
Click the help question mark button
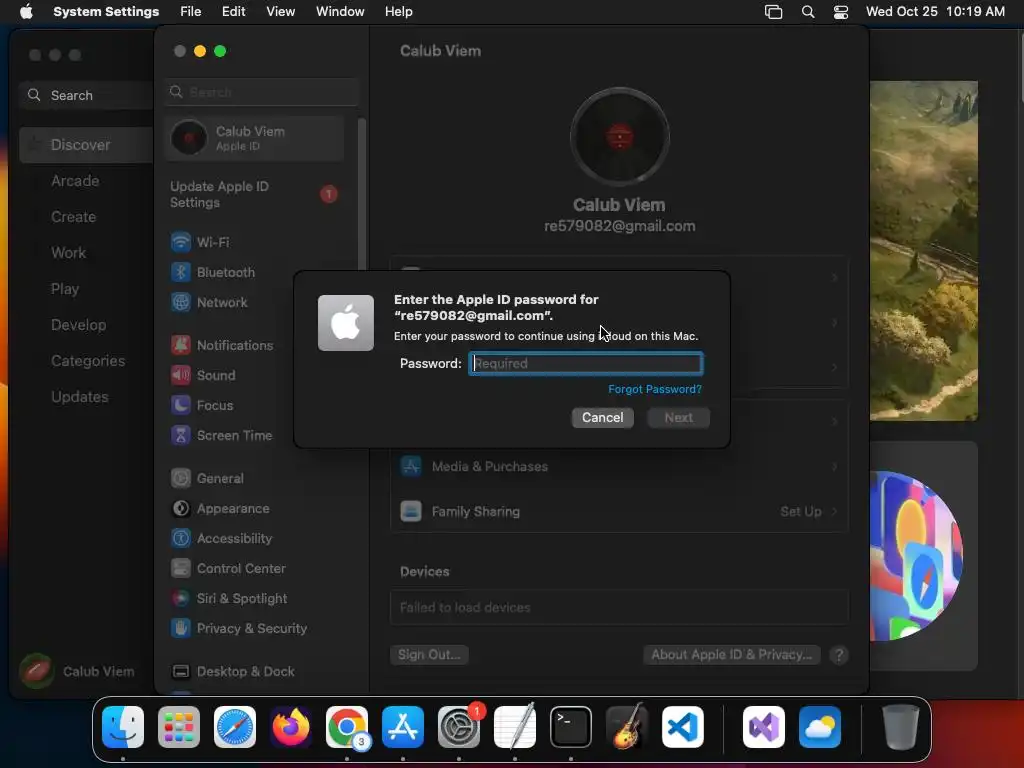(x=839, y=655)
